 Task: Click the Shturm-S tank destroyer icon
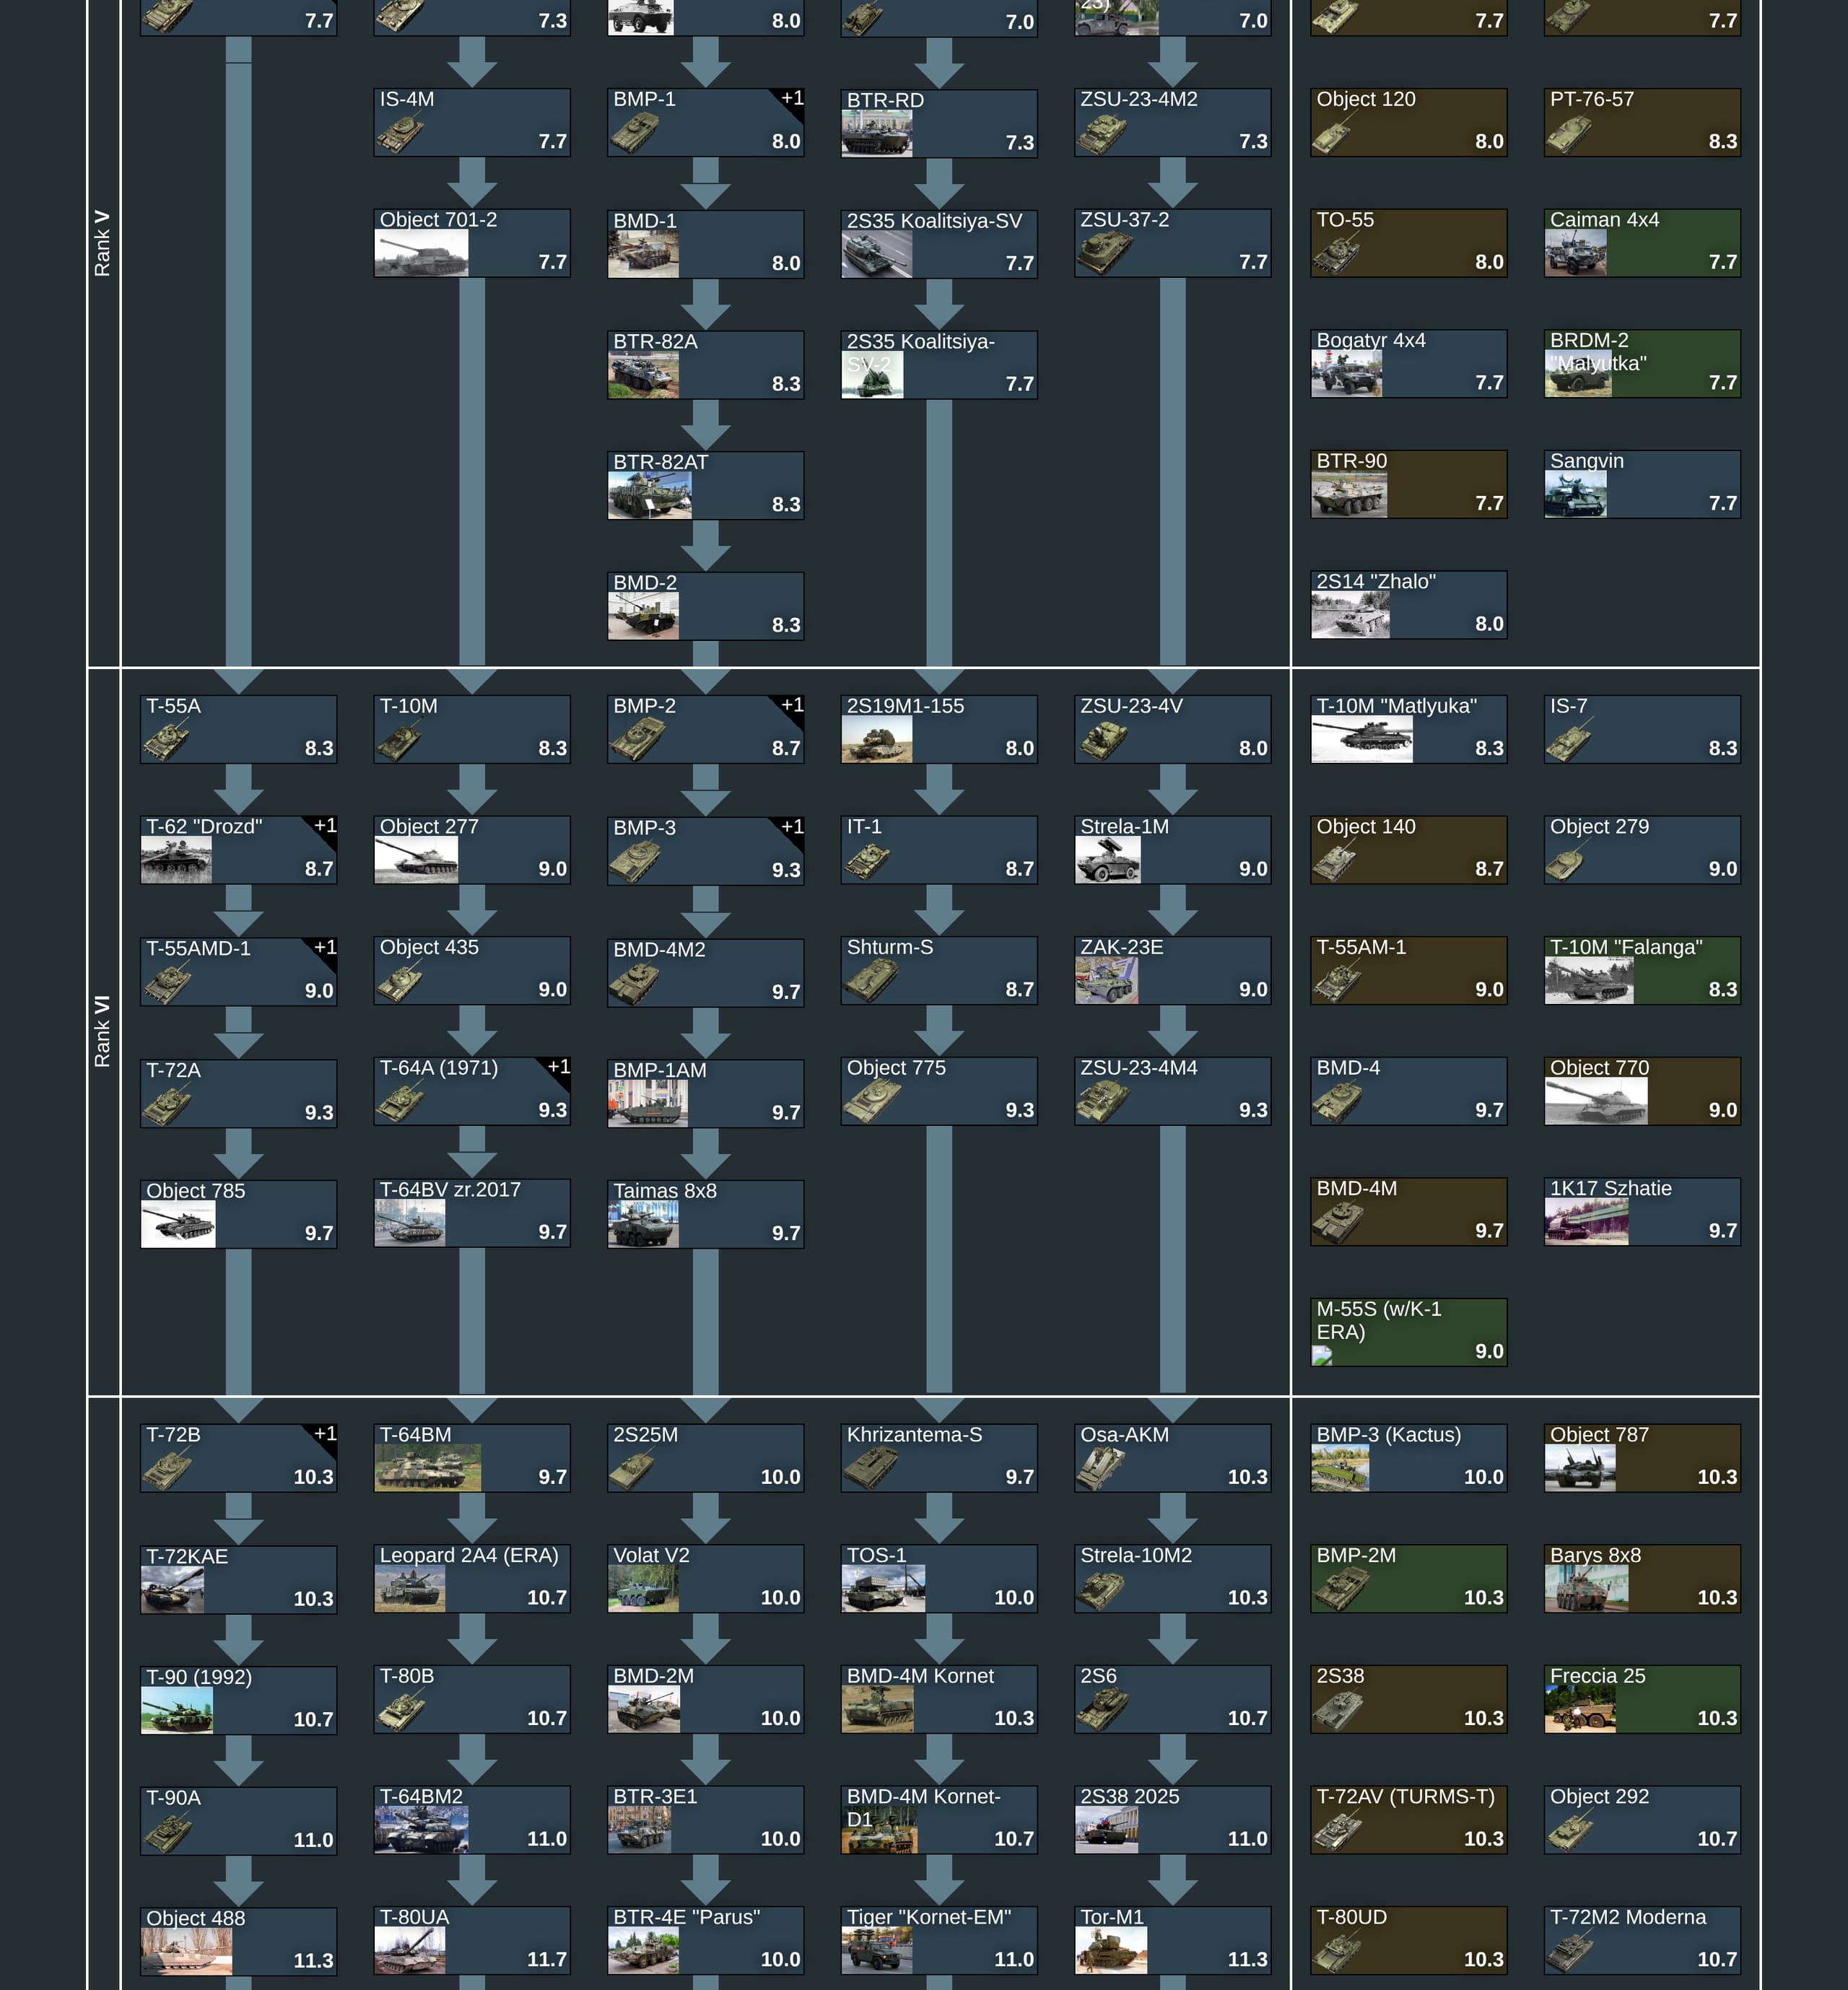(x=870, y=982)
